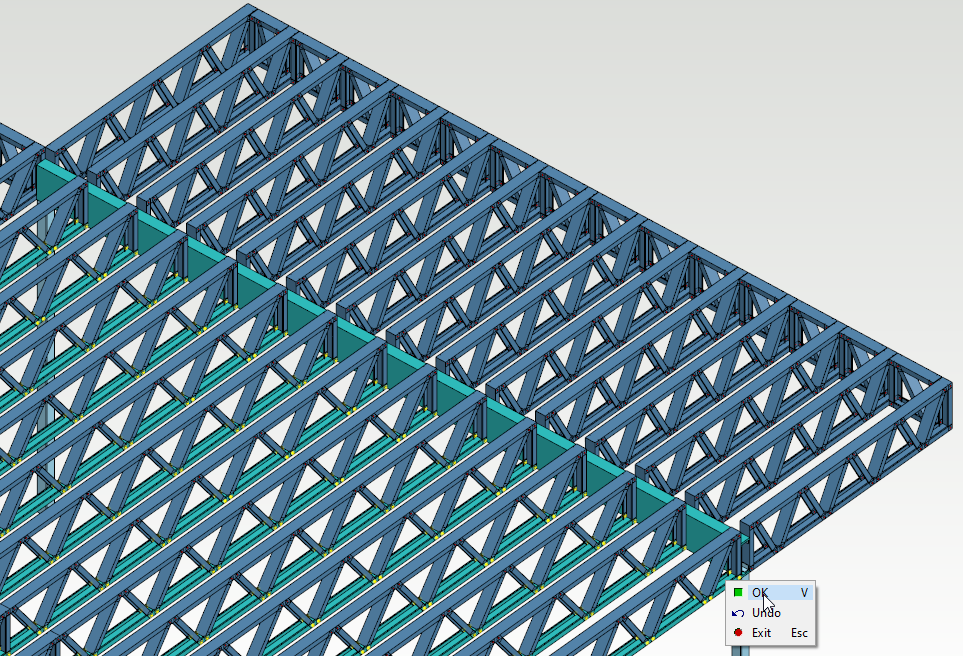
Task: Choose Exit in the context menu
Action: click(x=762, y=632)
